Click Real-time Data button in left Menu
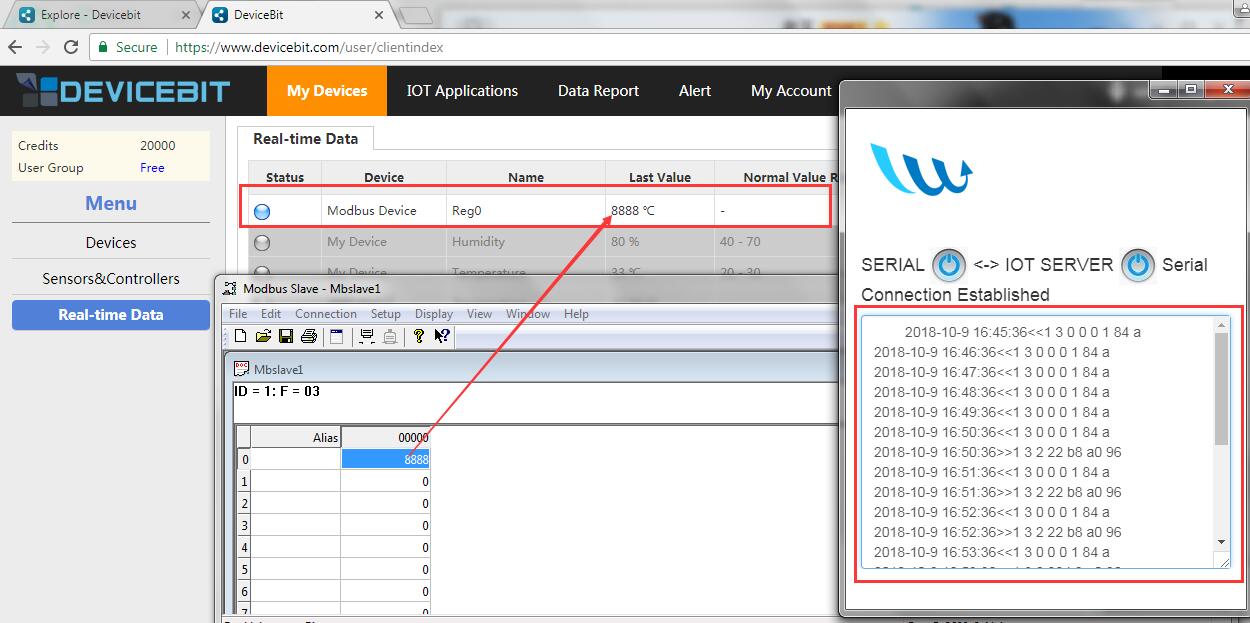Viewport: 1250px width, 623px height. [111, 315]
